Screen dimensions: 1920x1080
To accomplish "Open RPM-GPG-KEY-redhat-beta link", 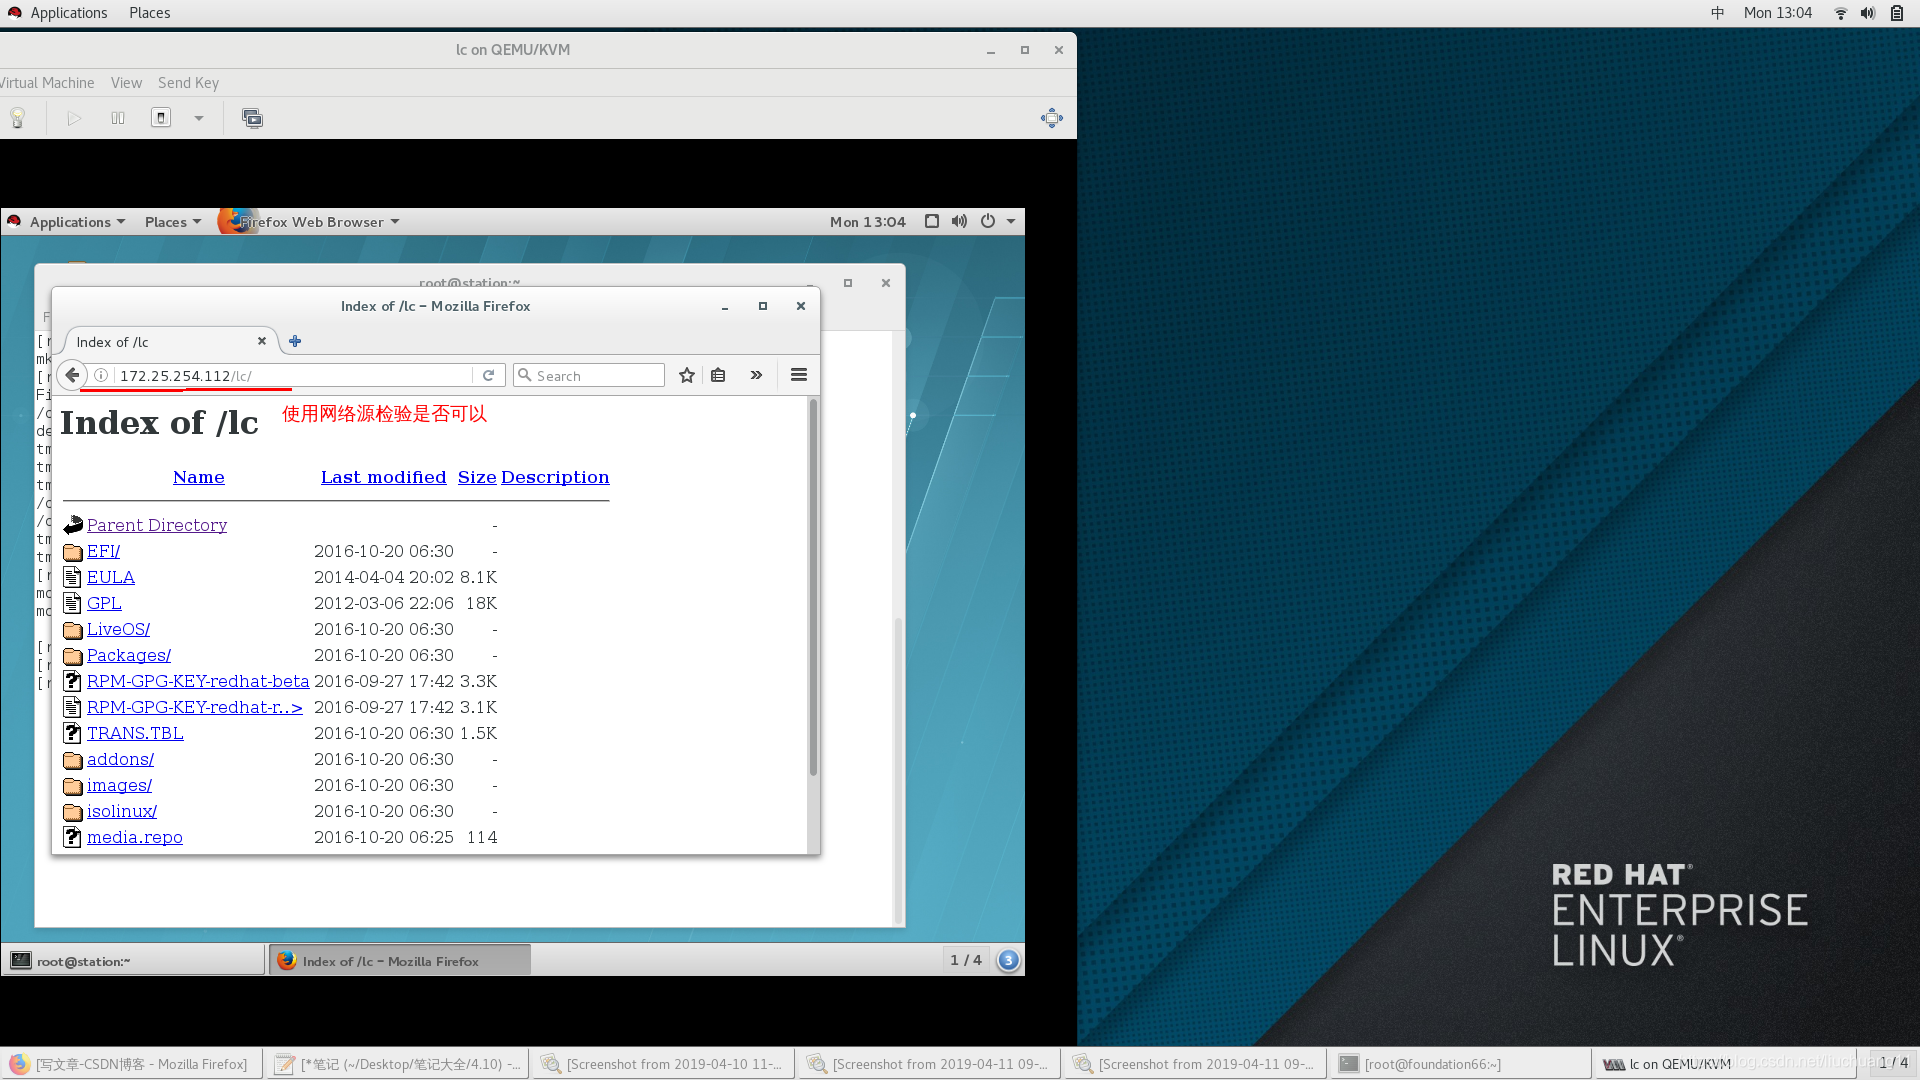I will 198,681.
